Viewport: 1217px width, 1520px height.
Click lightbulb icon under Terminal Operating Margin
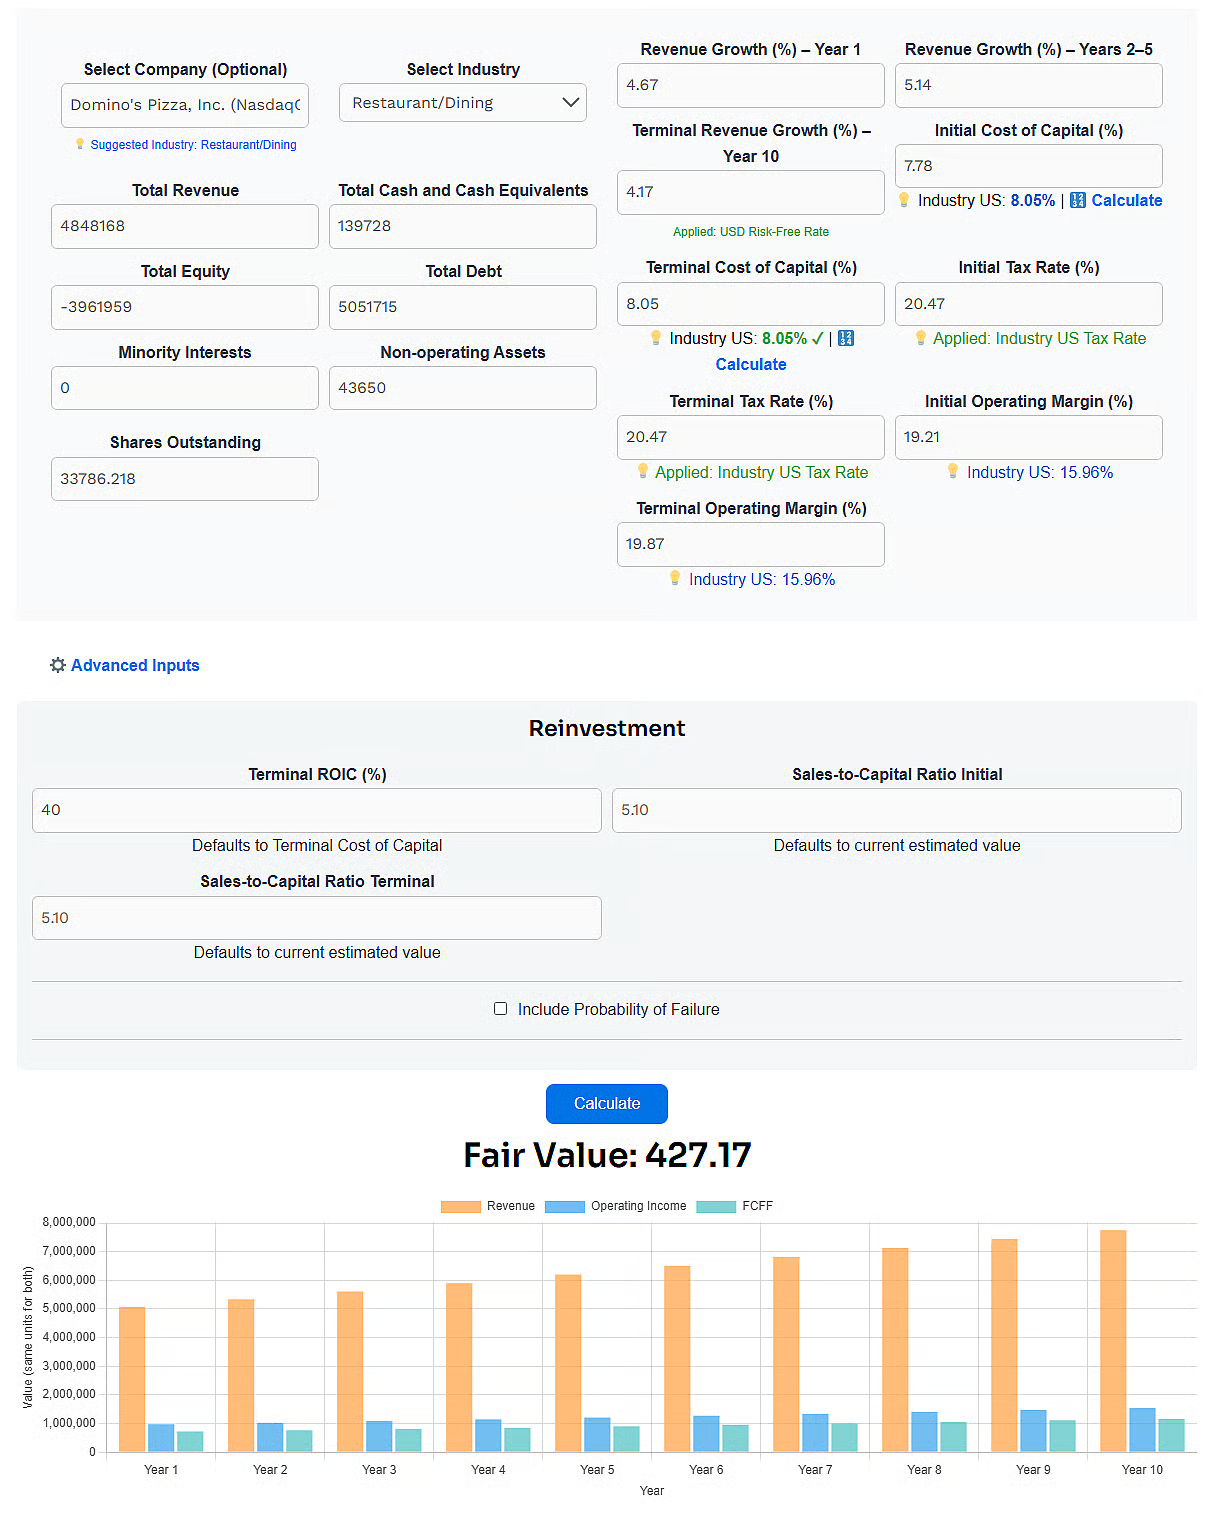click(x=675, y=578)
